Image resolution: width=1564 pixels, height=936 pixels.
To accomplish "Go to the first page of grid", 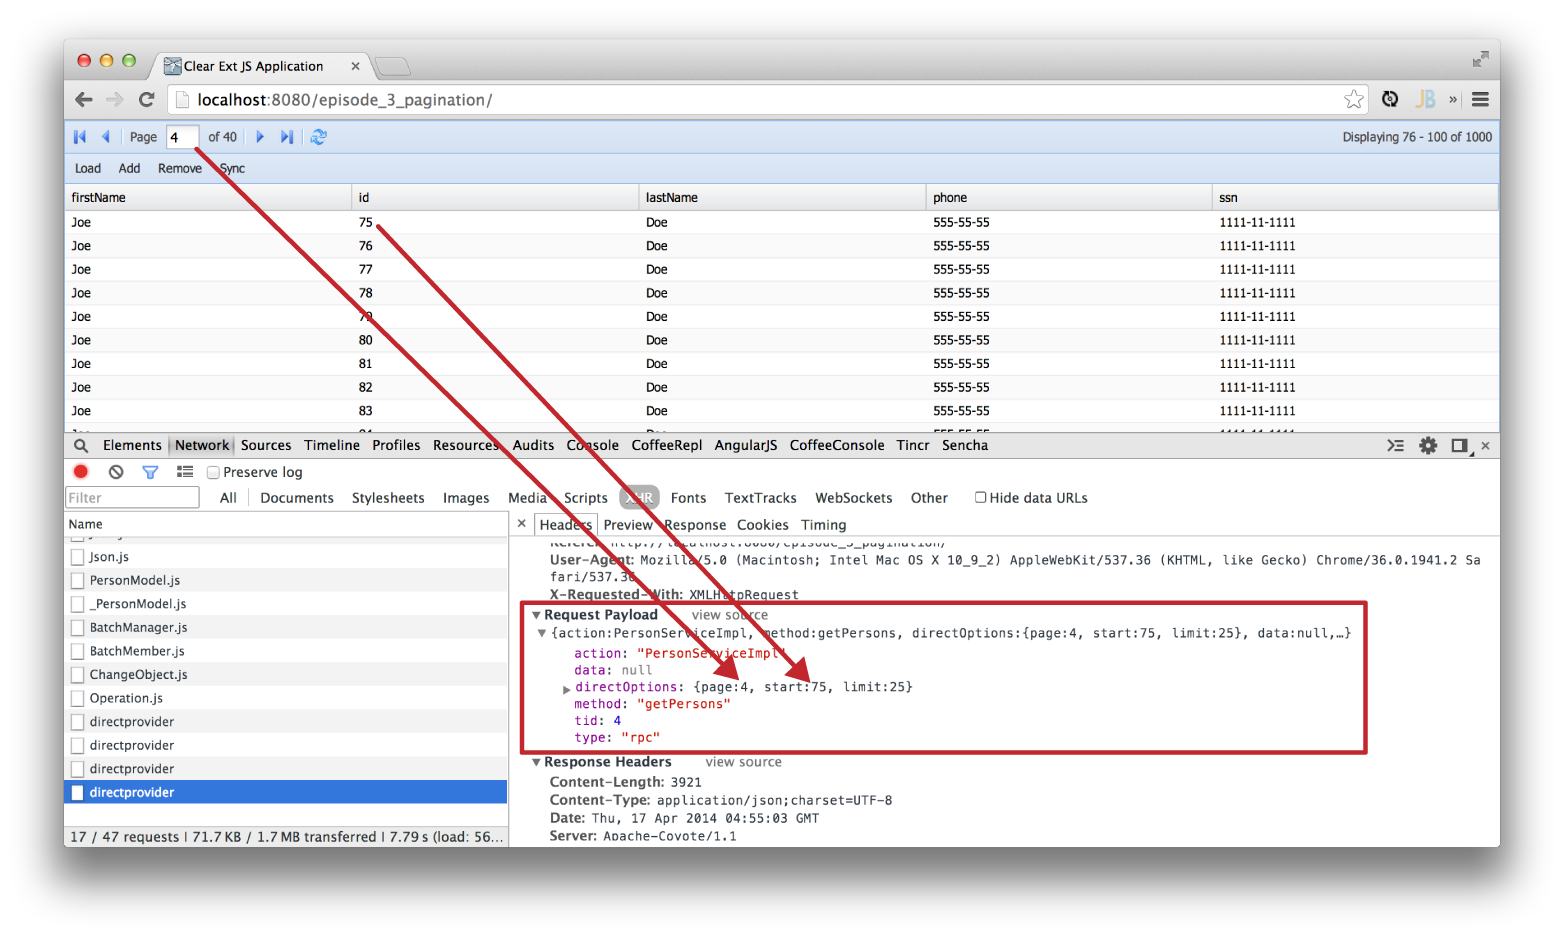I will tap(80, 137).
